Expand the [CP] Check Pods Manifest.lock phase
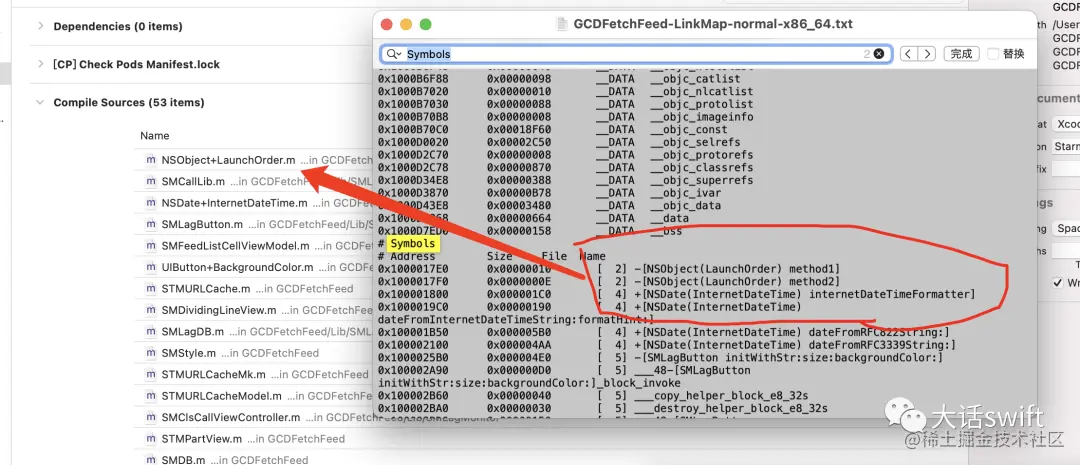This screenshot has height=465, width=1080. 40,64
